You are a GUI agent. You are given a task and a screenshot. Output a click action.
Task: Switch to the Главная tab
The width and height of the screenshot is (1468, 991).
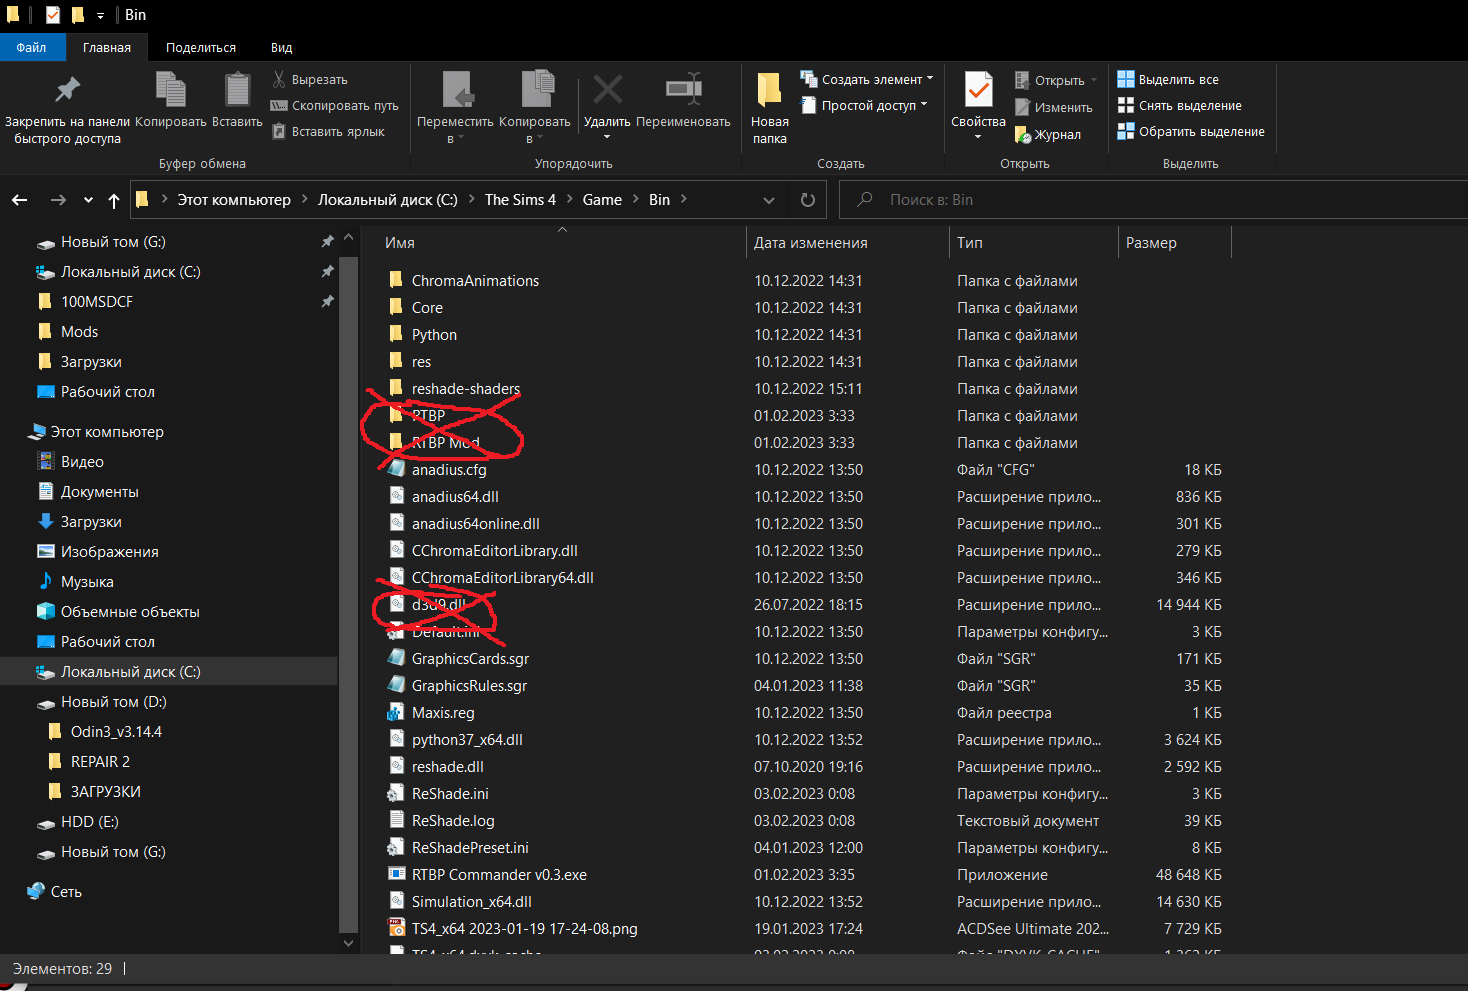pyautogui.click(x=107, y=47)
